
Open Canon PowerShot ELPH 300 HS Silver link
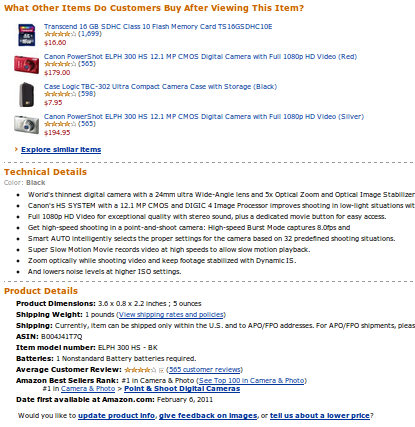tap(204, 117)
